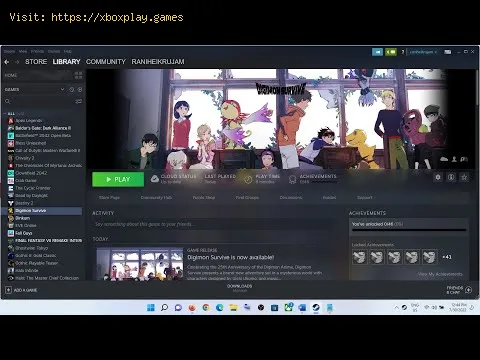
Task: Open advanced filter options icon beside the search field
Action: pyautogui.click(x=79, y=101)
